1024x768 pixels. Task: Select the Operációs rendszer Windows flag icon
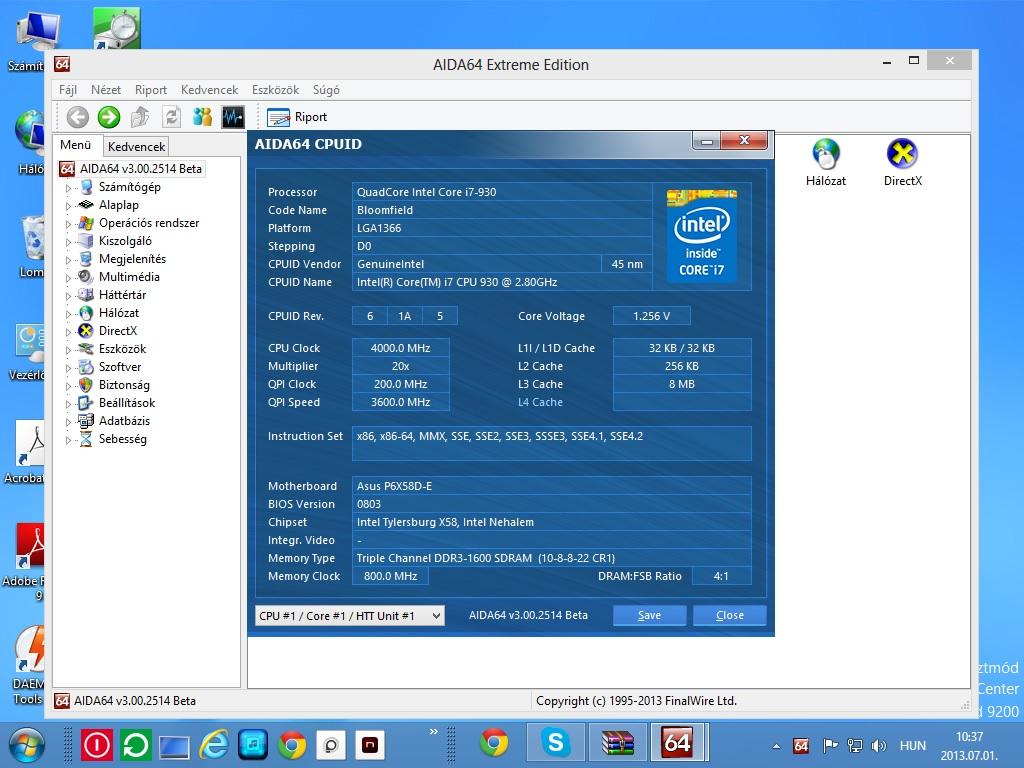pyautogui.click(x=86, y=223)
